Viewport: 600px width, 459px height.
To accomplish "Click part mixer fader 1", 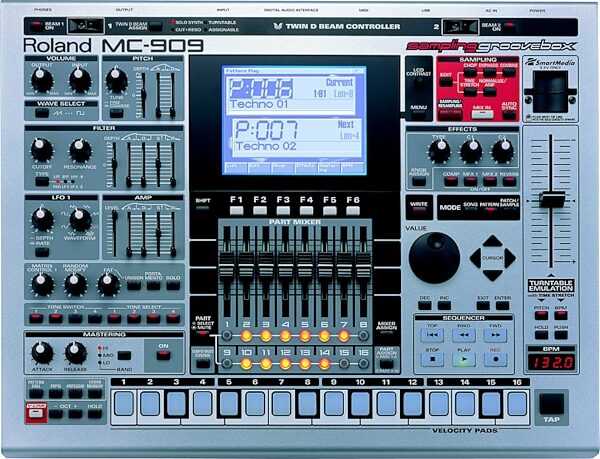I will coord(227,264).
